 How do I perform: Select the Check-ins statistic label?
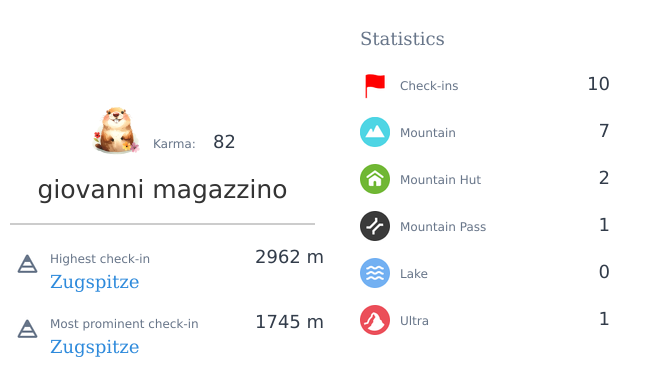pyautogui.click(x=429, y=86)
